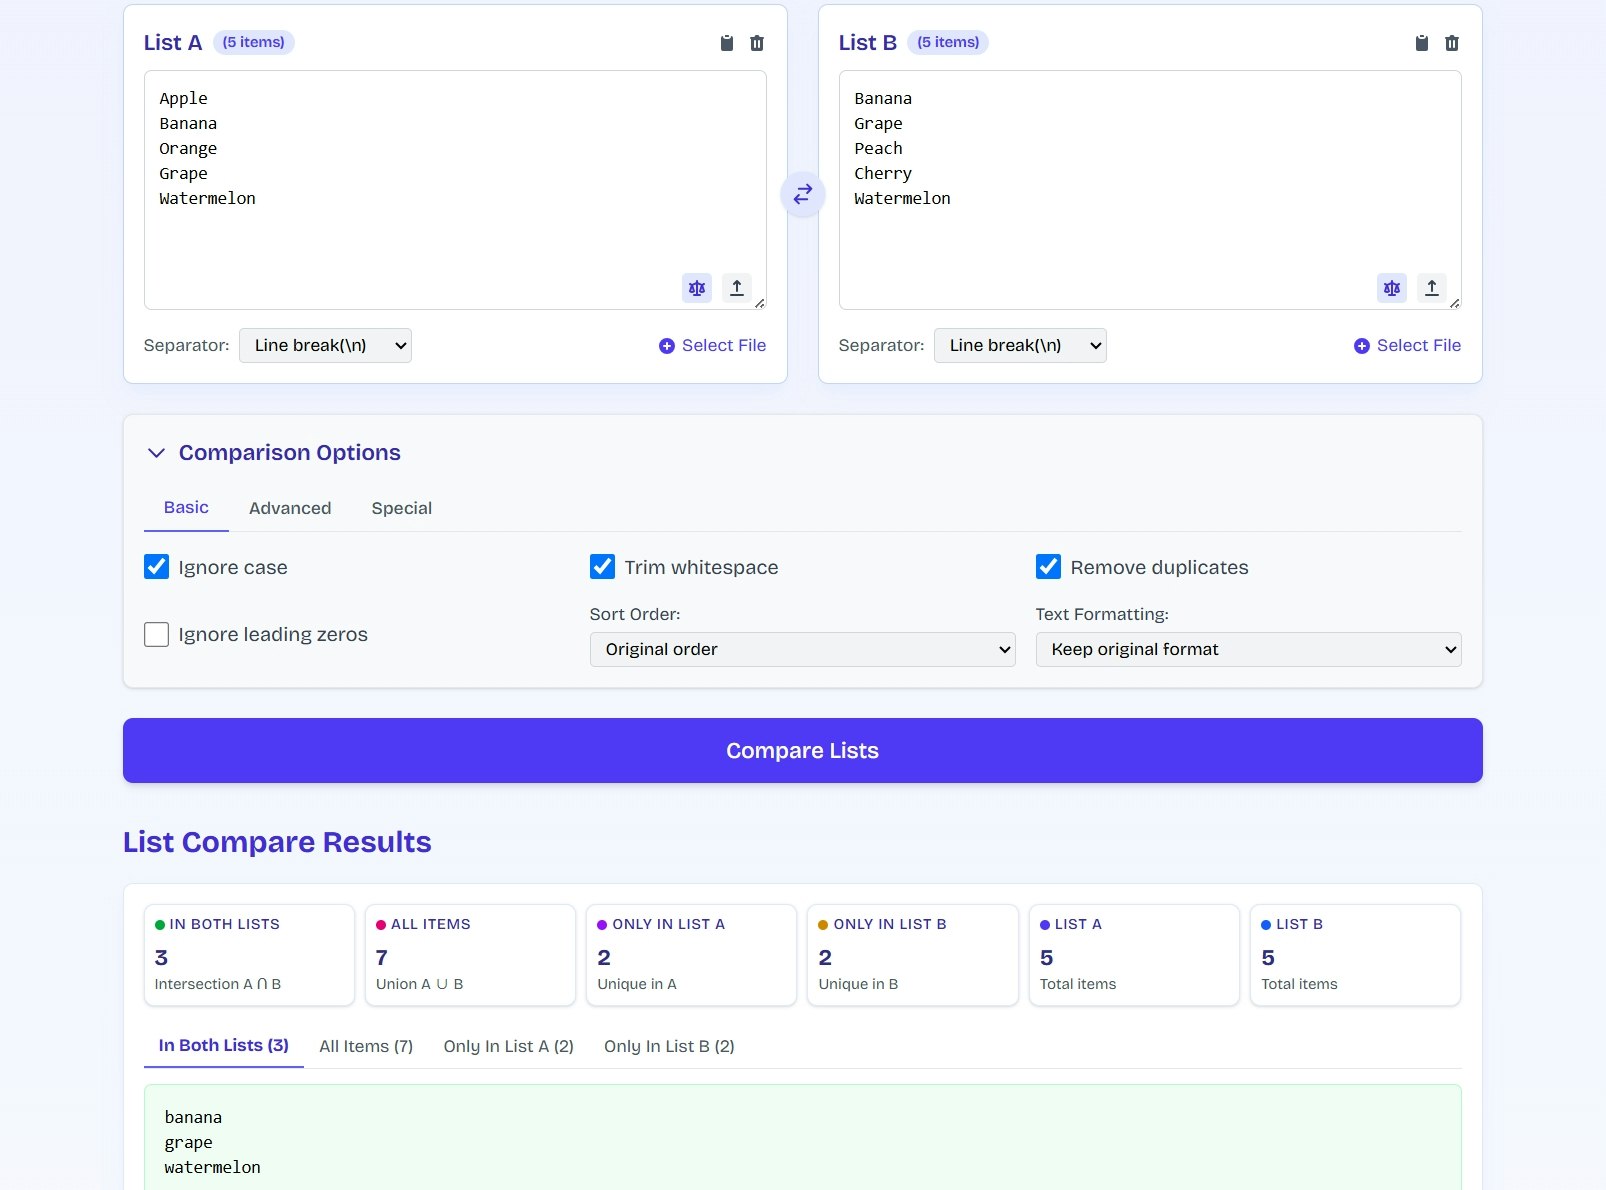The width and height of the screenshot is (1606, 1190).
Task: Click the List B resize handle
Action: point(1455,303)
